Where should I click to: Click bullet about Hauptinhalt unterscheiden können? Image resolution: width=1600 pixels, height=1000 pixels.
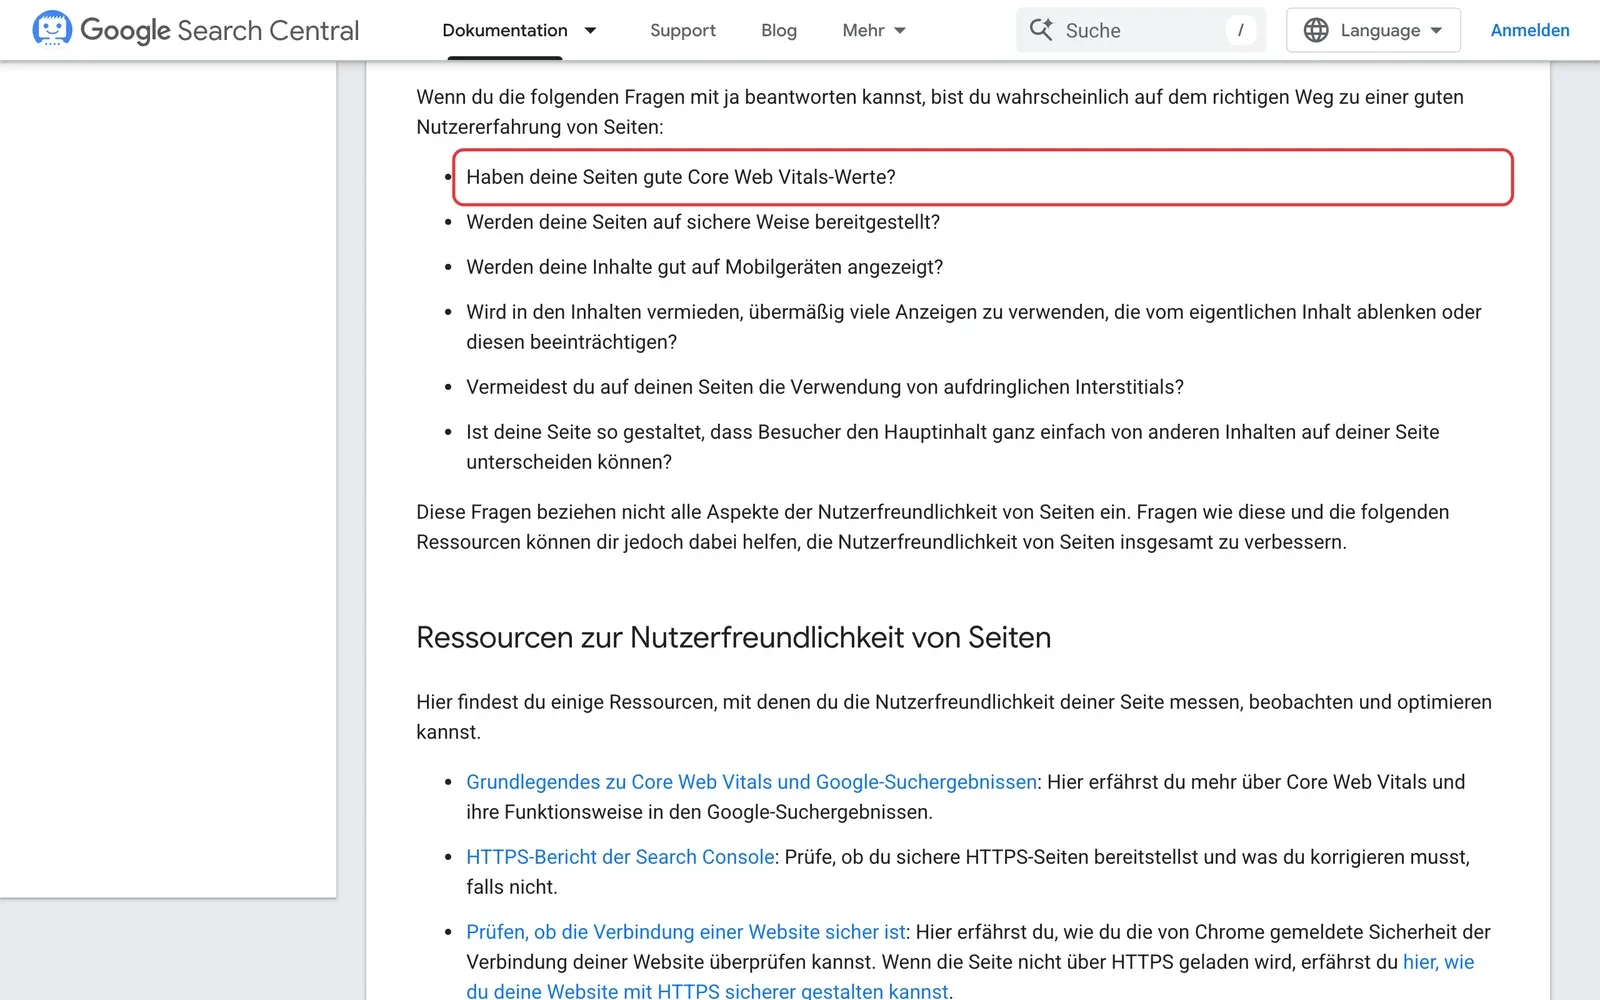tap(953, 447)
